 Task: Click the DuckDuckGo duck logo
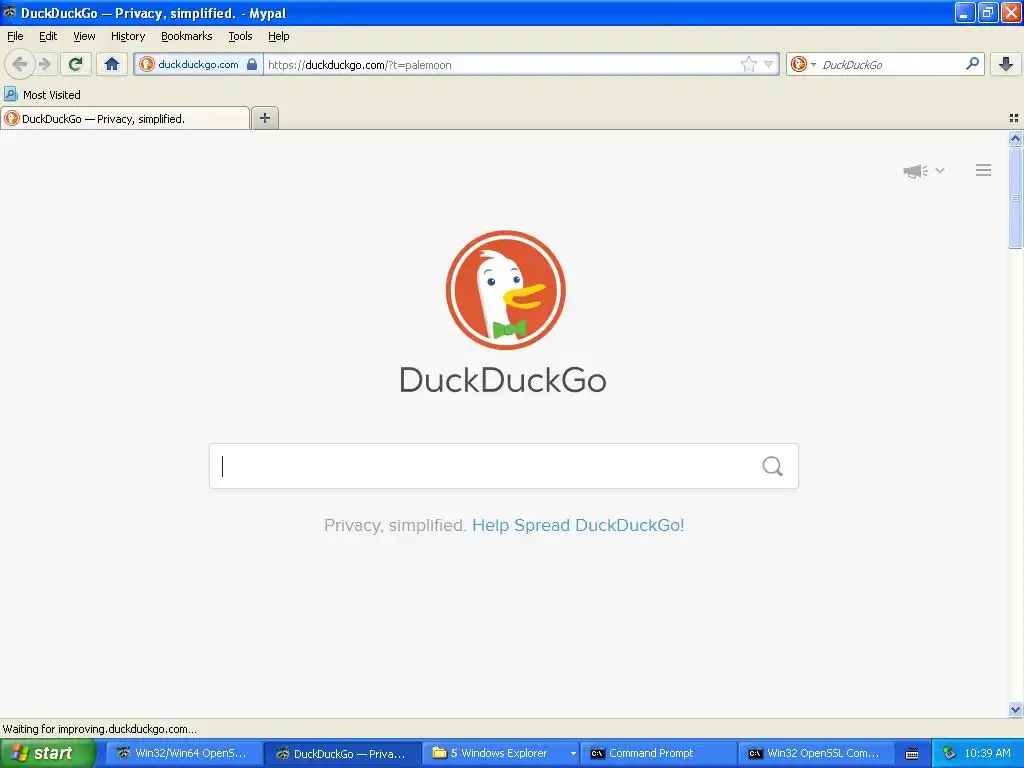[505, 290]
